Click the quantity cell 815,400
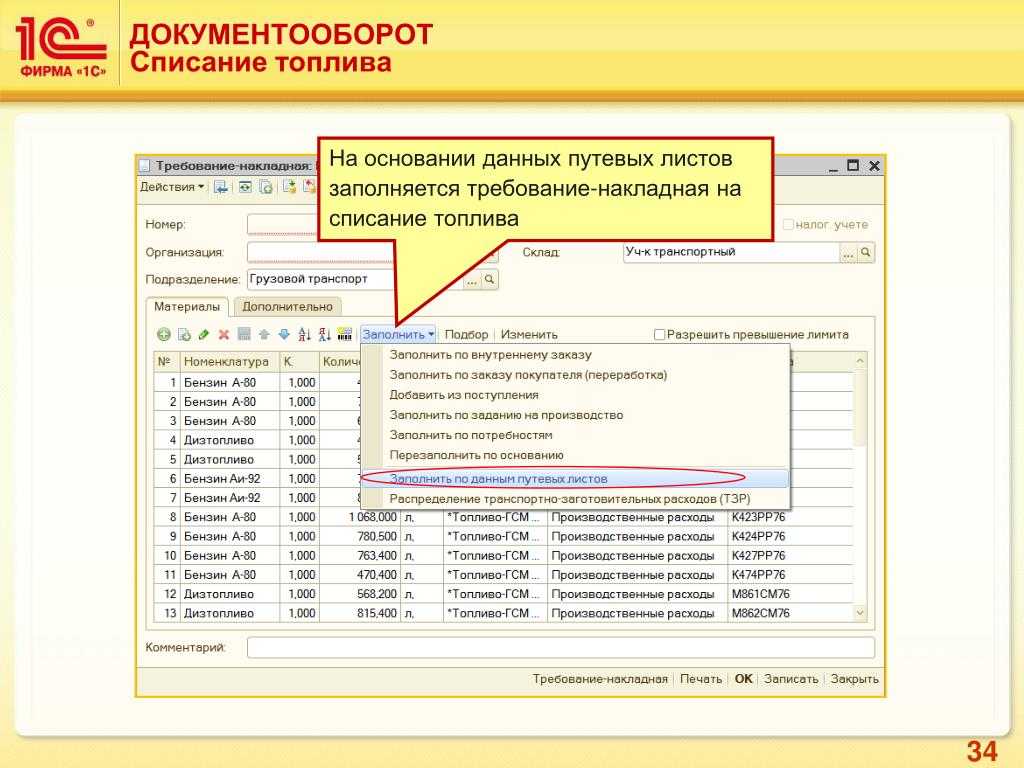This screenshot has height=768, width=1024. tap(360, 613)
